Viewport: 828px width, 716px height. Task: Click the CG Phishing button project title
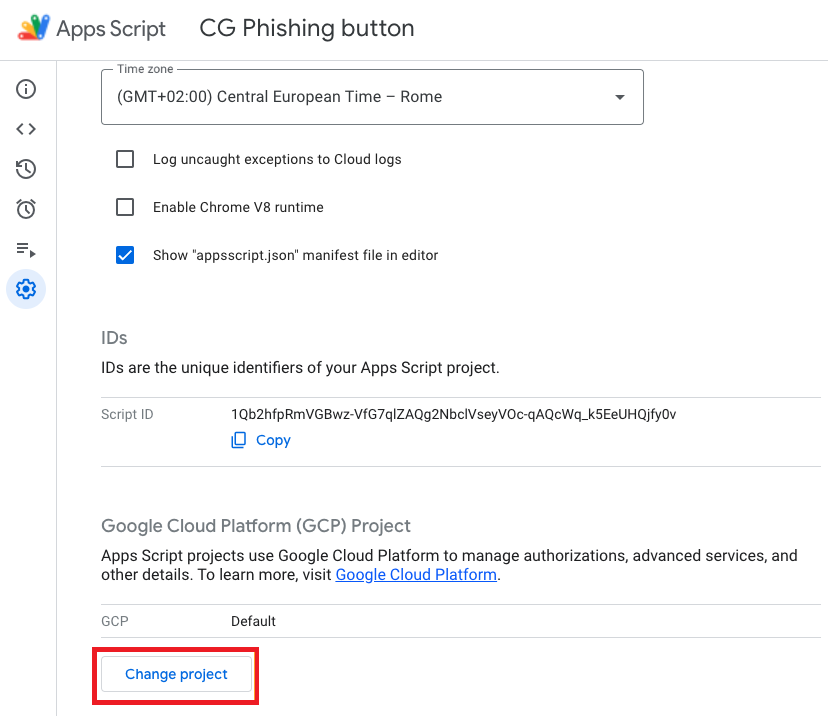click(307, 28)
